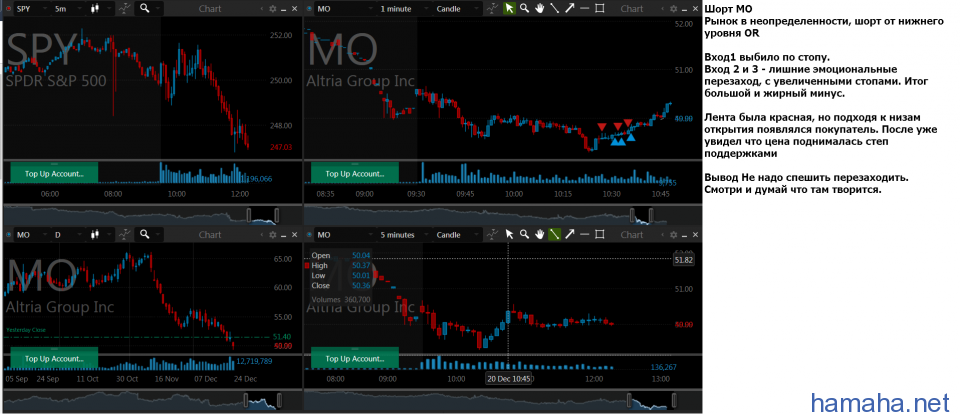960x414 pixels.
Task: Grab left range handle of MO daily navigator
Action: tap(247, 400)
